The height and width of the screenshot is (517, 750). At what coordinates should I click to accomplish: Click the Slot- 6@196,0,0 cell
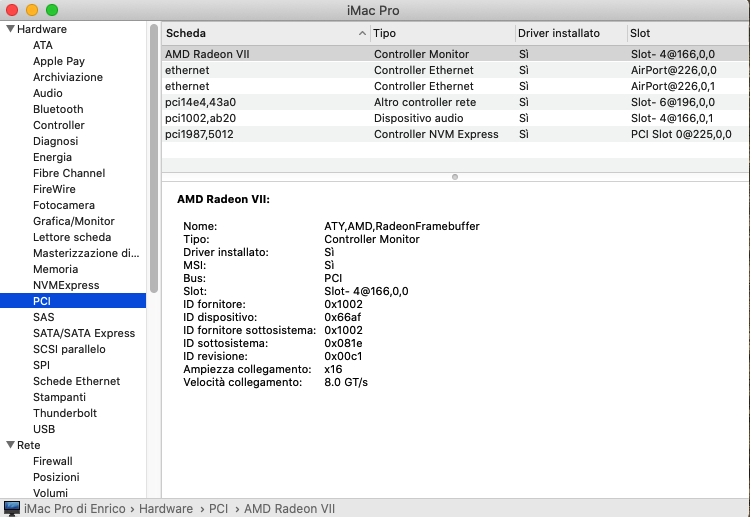(673, 102)
